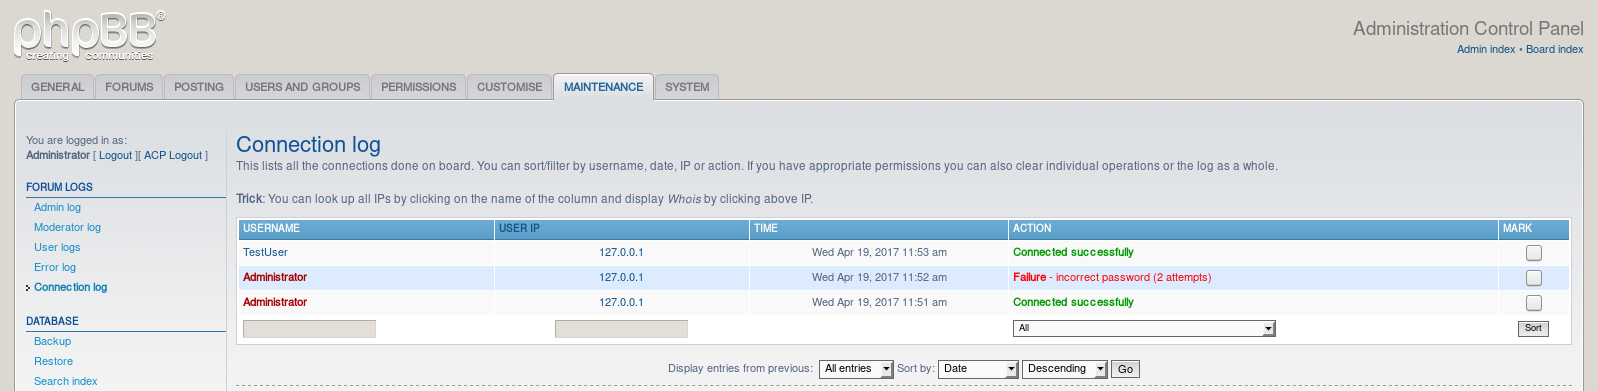Select the Maintenance tab
This screenshot has height=391, width=1598.
[603, 87]
